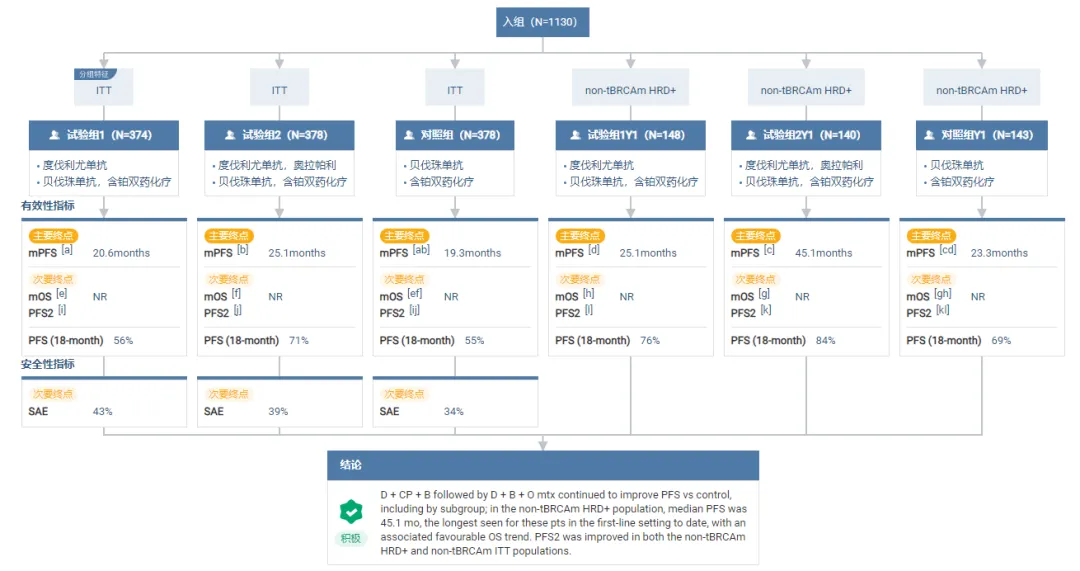
Task: Open footnote [c] beside mPFS 45.1months
Action: [769, 250]
